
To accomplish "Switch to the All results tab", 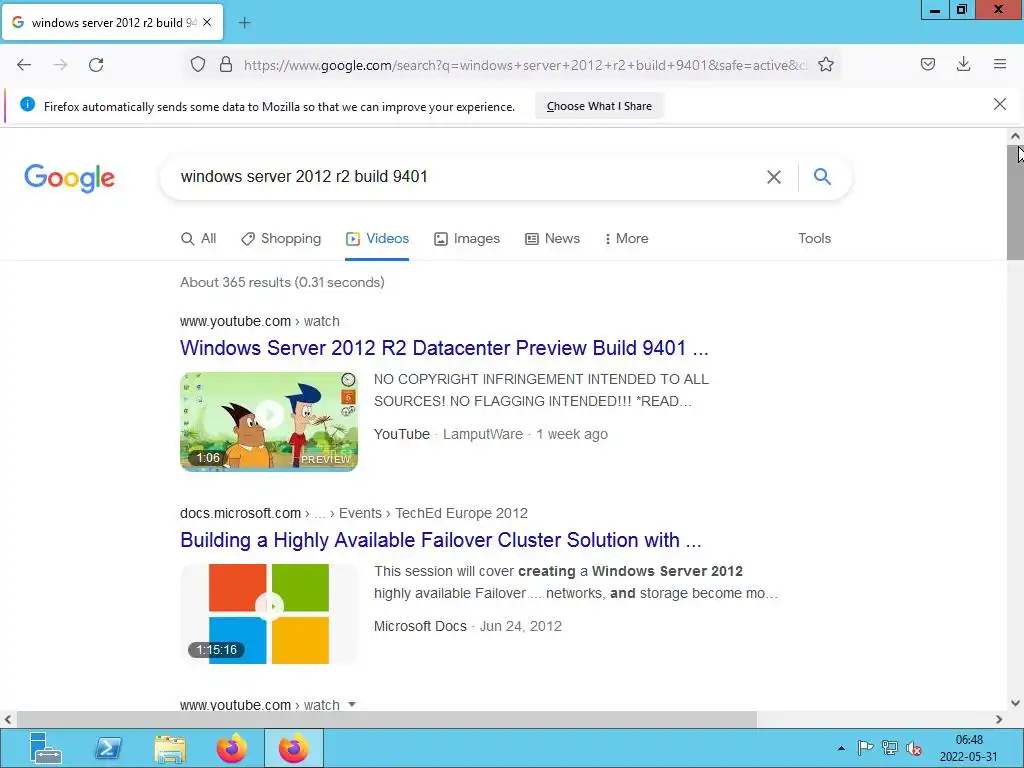I will click(x=199, y=238).
